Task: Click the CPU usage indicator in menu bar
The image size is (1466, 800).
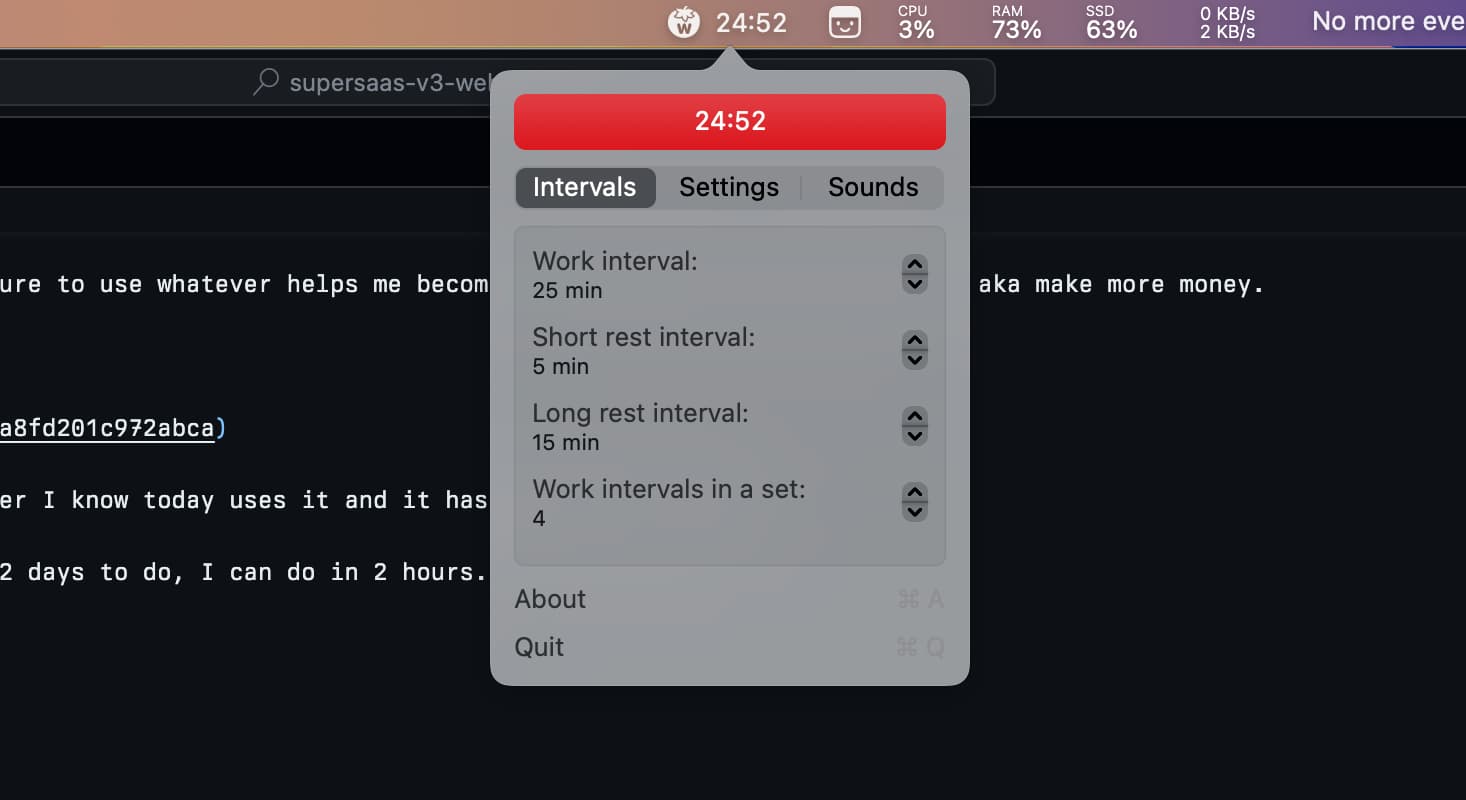Action: [915, 22]
